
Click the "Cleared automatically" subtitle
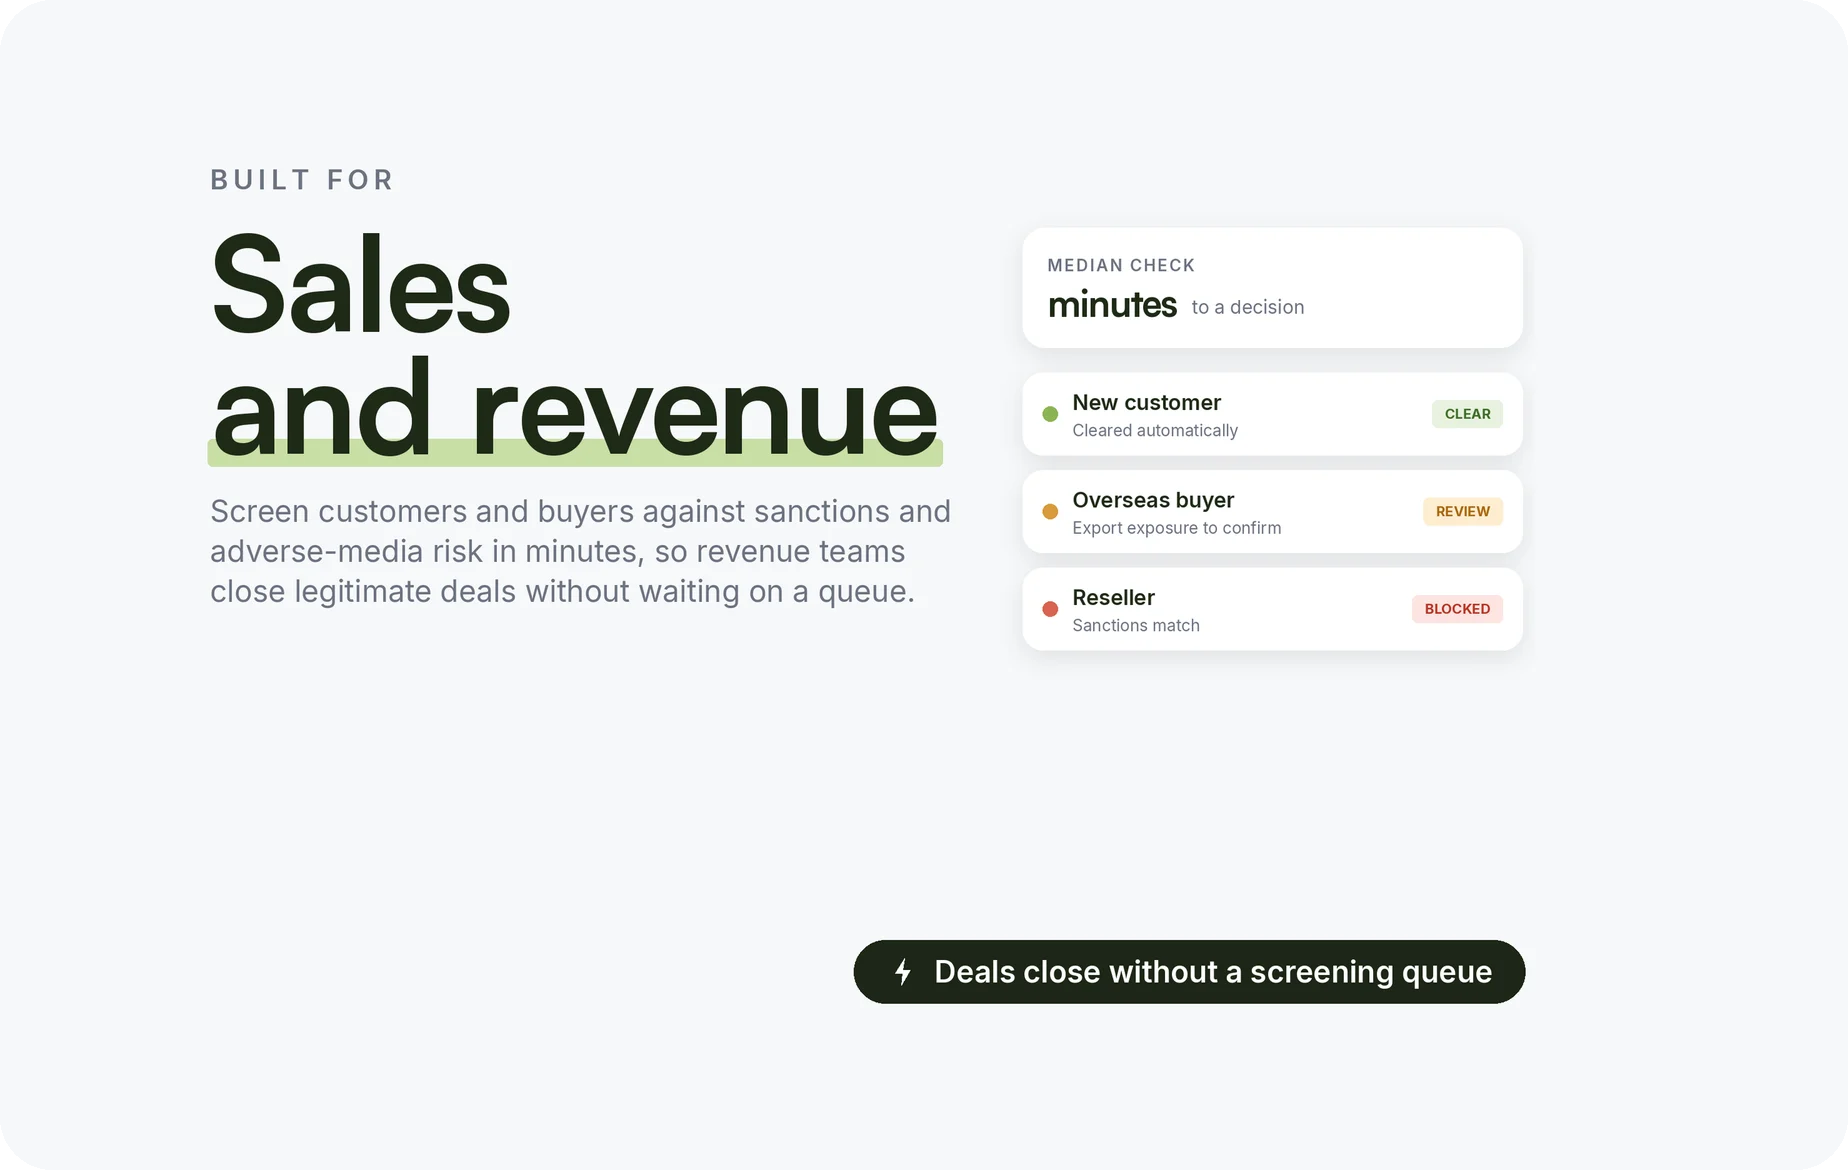pyautogui.click(x=1155, y=430)
